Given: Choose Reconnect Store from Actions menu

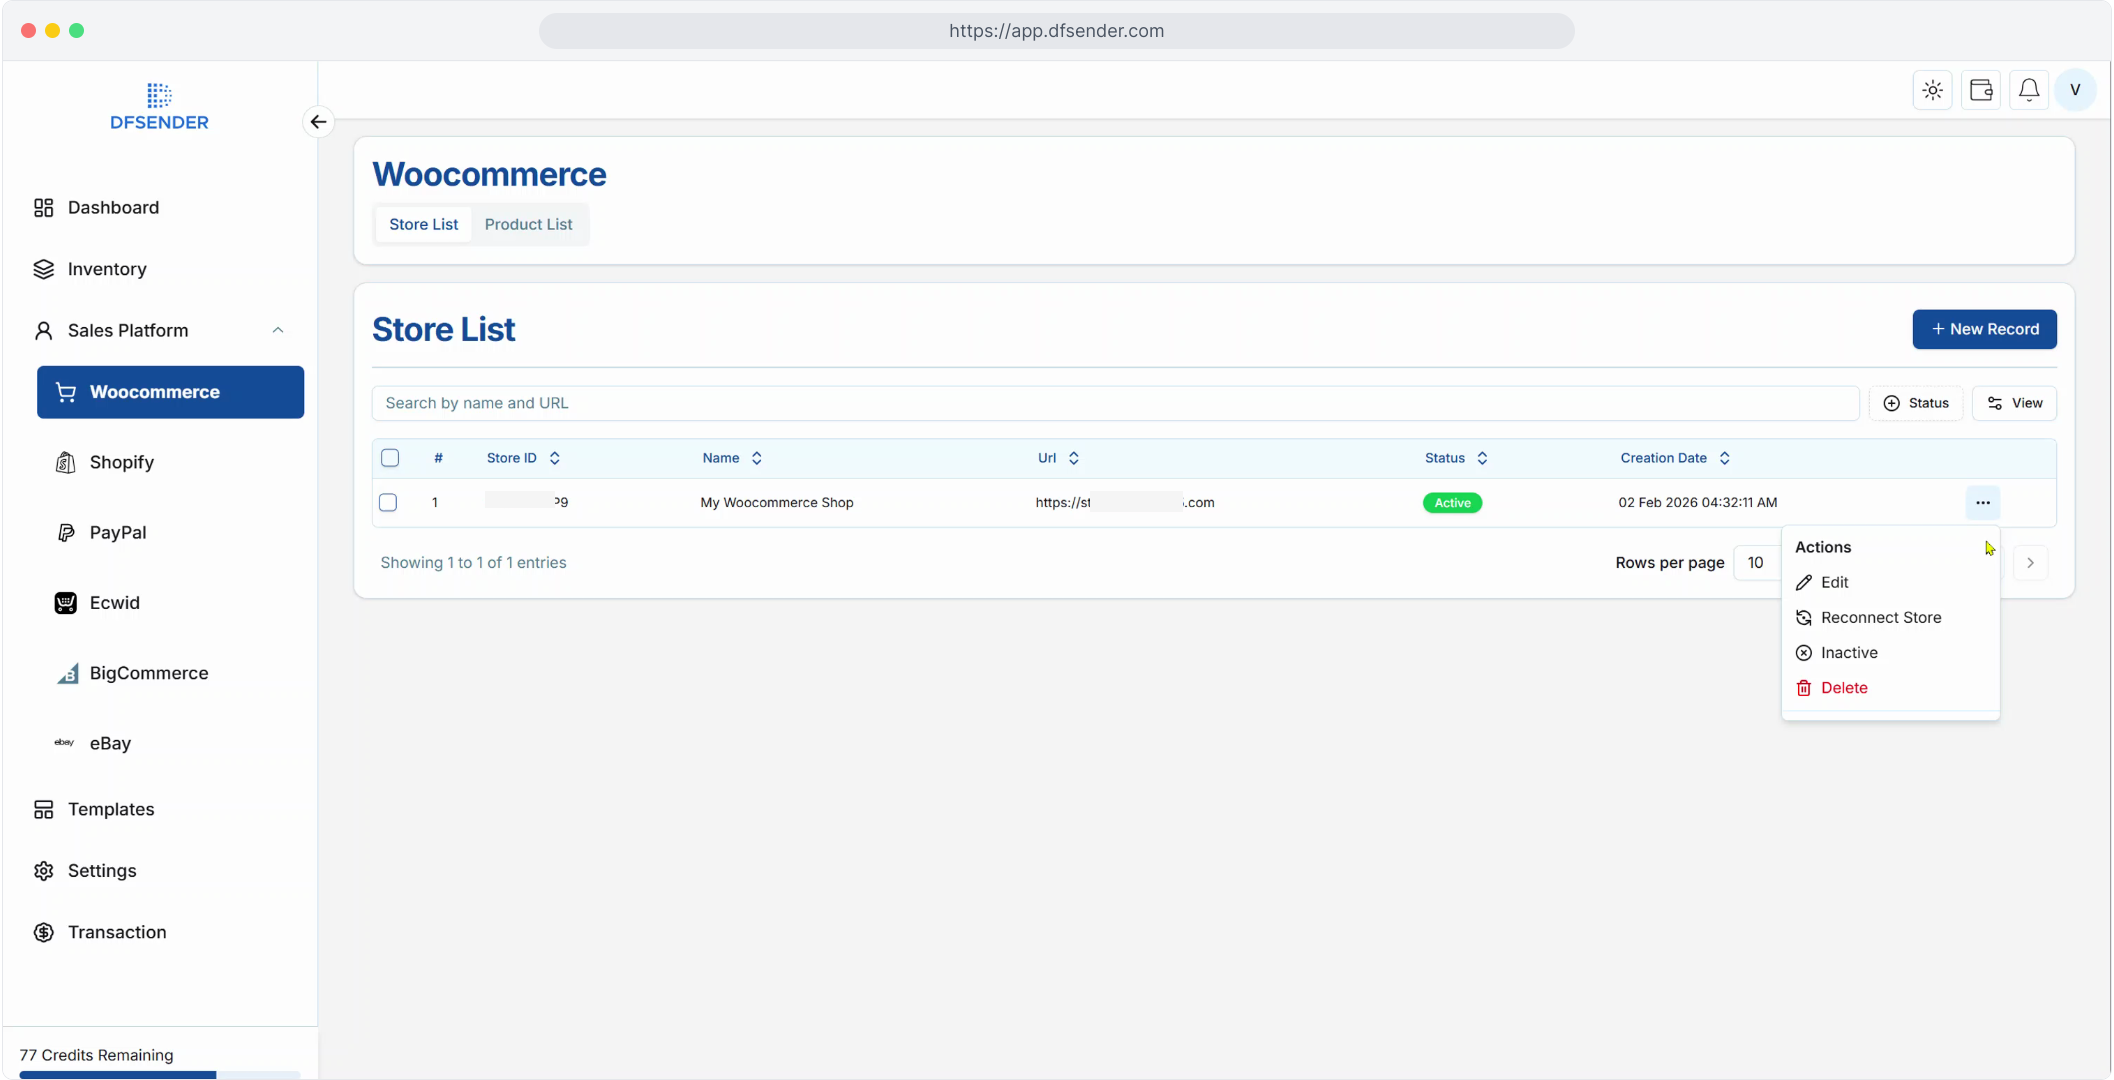Looking at the screenshot, I should click(x=1880, y=618).
